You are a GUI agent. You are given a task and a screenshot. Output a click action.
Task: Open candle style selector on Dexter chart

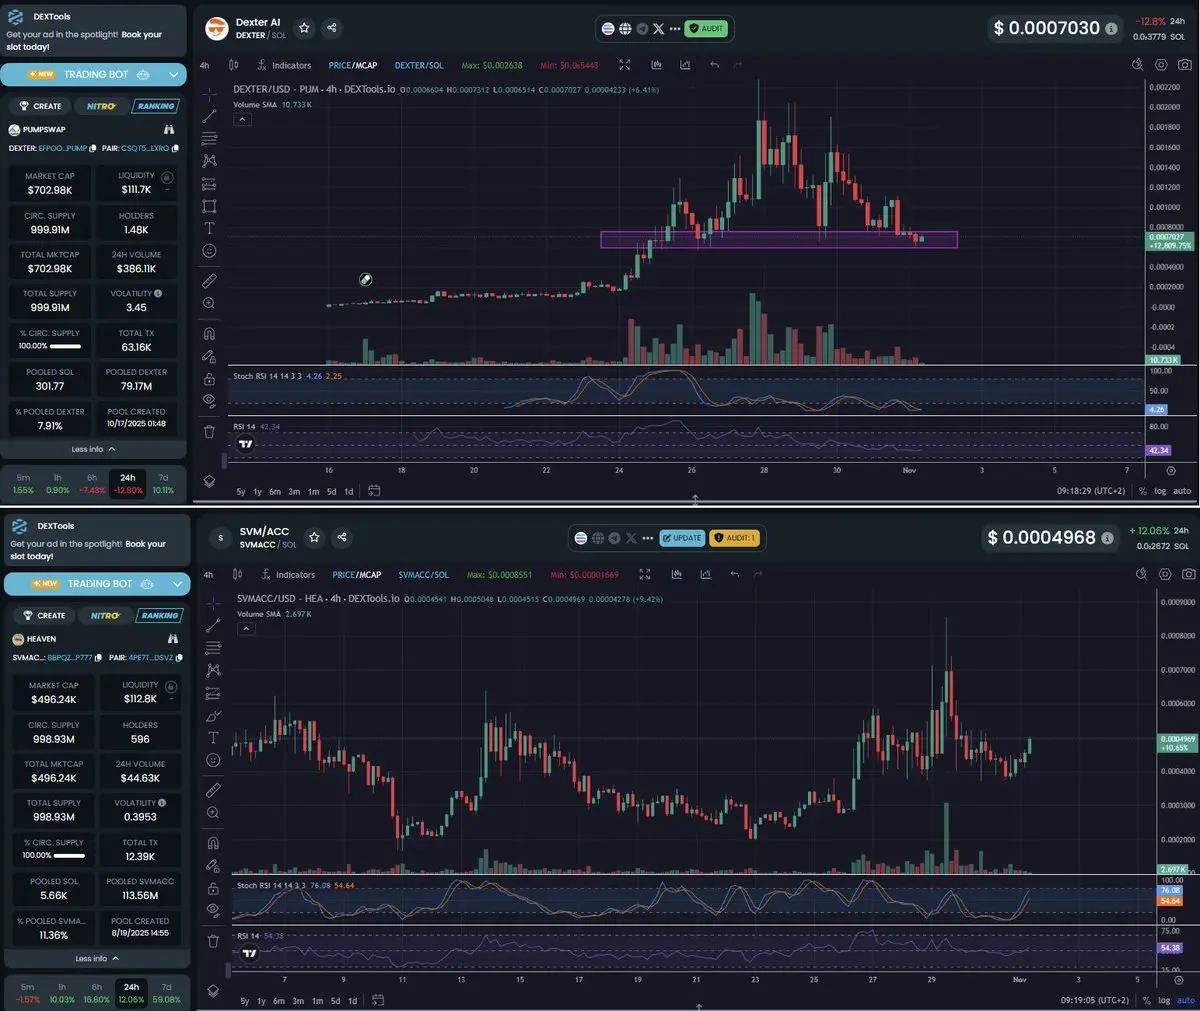(x=233, y=65)
